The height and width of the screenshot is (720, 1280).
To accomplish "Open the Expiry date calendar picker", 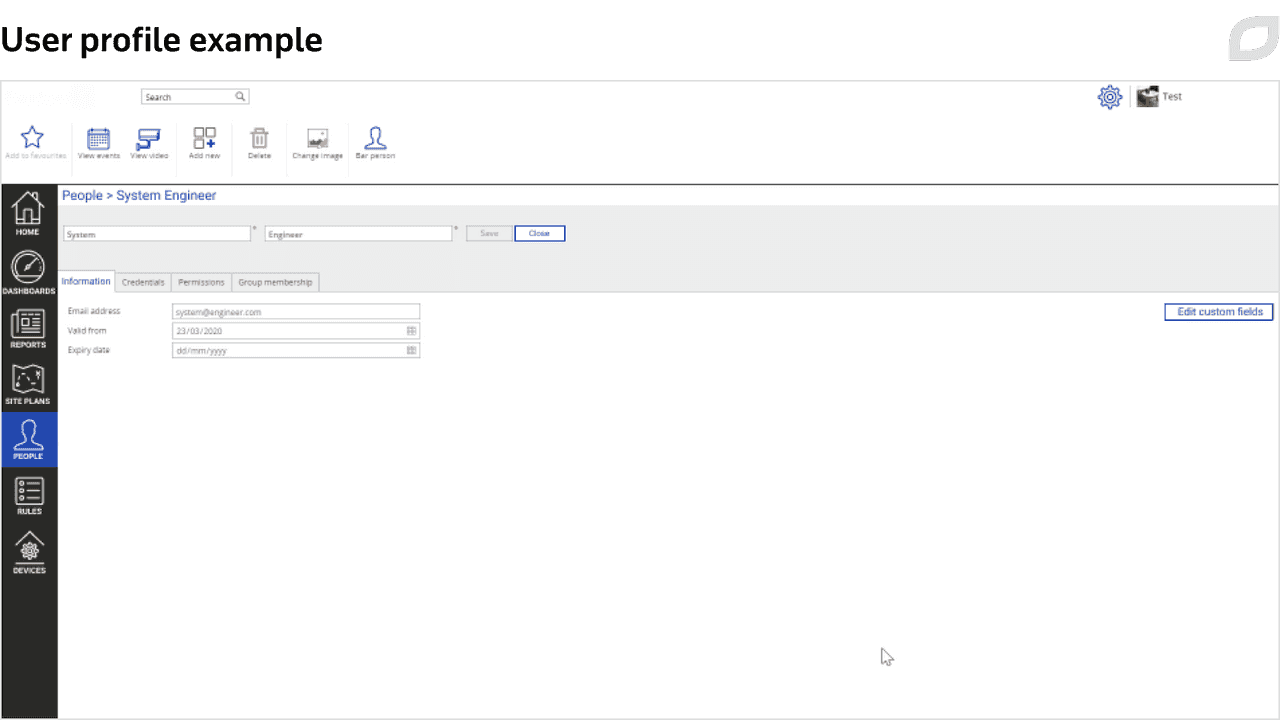I will tap(411, 350).
